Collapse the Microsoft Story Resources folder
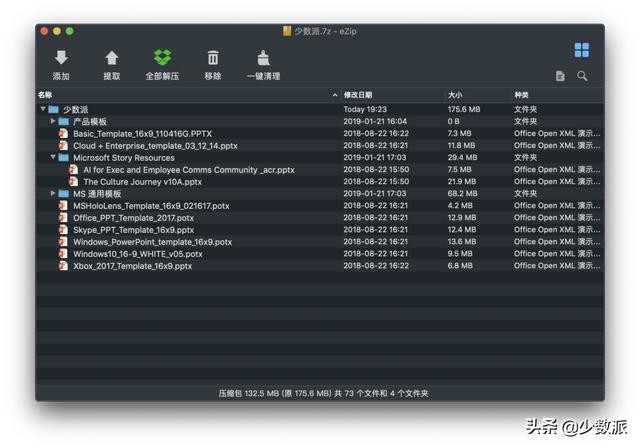This screenshot has height=448, width=640. tap(53, 157)
